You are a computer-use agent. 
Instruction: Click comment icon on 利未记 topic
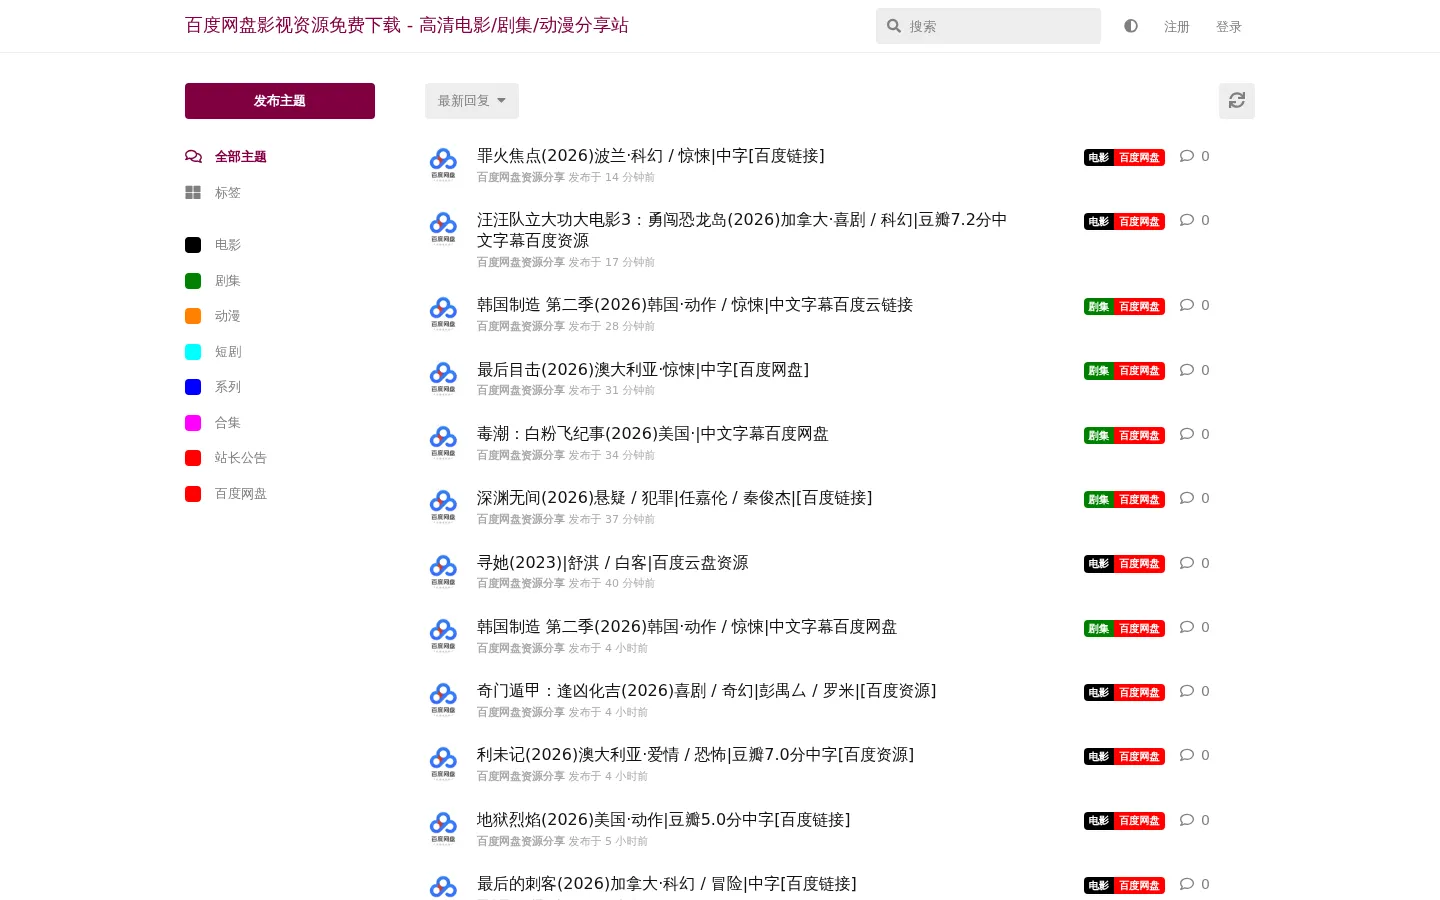1187,755
